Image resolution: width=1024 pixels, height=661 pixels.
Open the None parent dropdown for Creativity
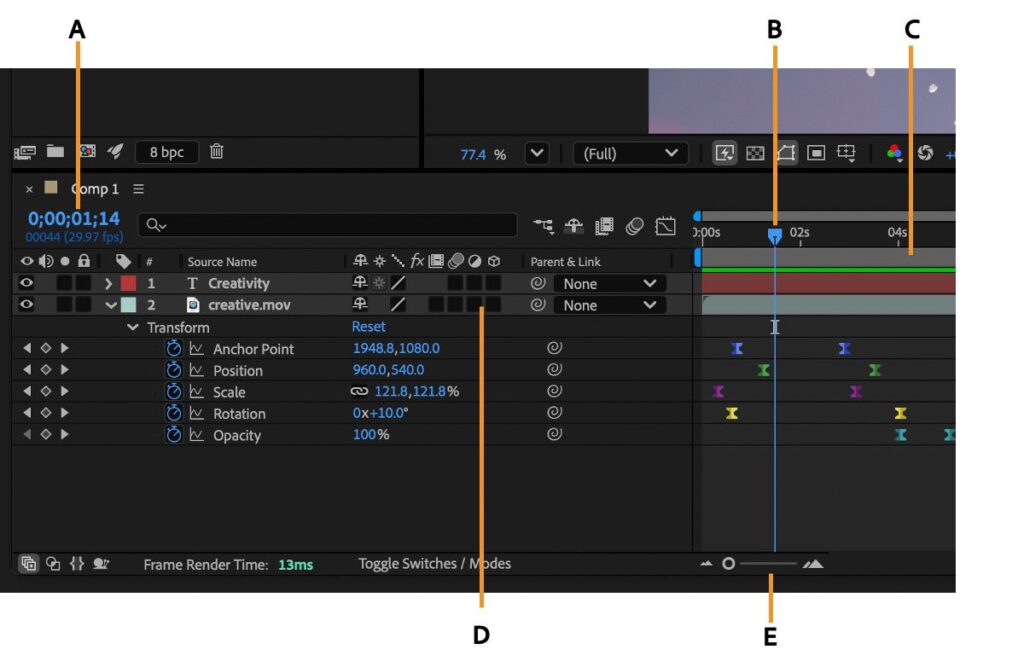610,283
